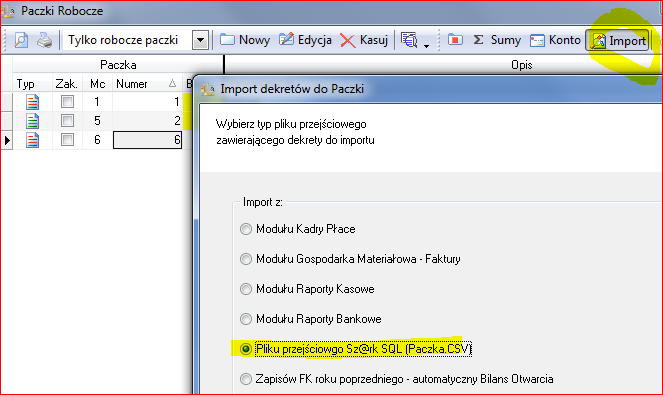Select the Numer cell containing 6
This screenshot has width=663, height=395.
click(x=147, y=140)
